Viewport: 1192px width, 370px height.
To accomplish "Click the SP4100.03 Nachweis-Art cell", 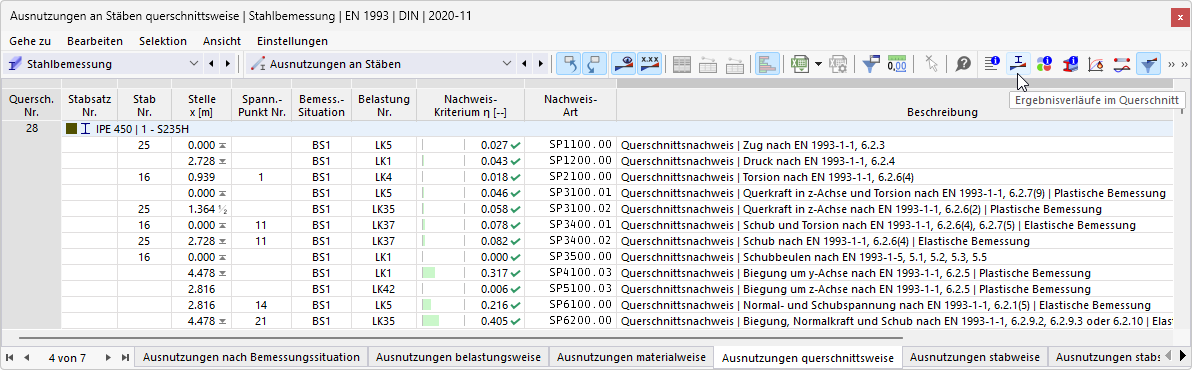I will [570, 273].
